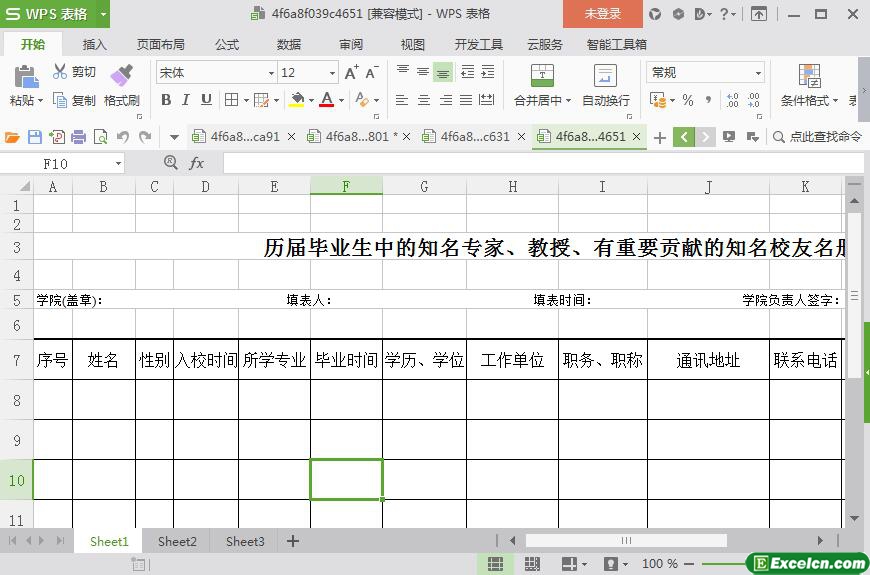Toggle Underline formatting

(x=206, y=100)
